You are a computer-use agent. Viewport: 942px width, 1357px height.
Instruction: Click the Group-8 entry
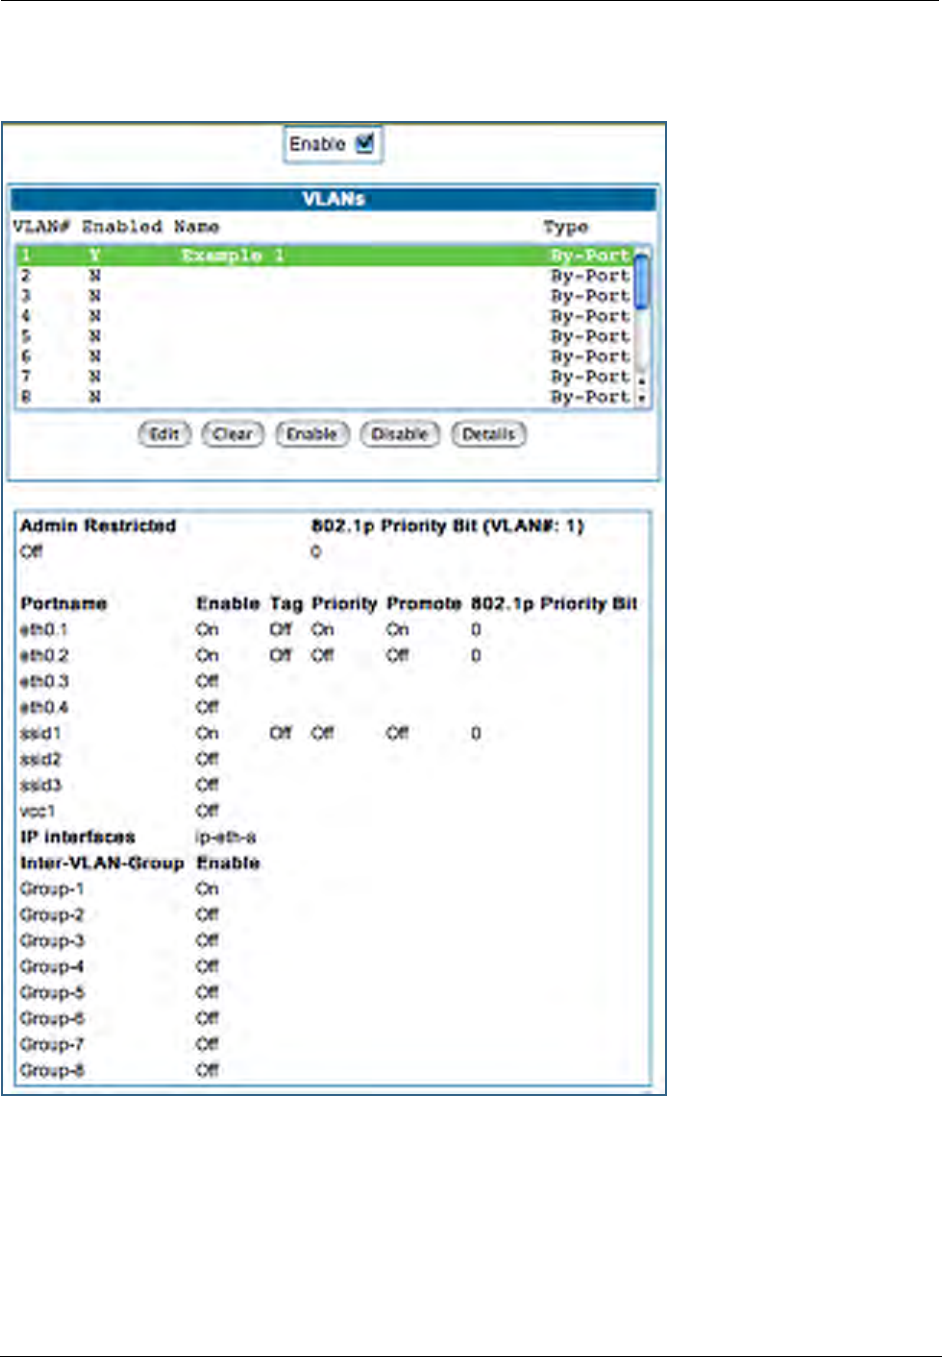pyautogui.click(x=52, y=1071)
